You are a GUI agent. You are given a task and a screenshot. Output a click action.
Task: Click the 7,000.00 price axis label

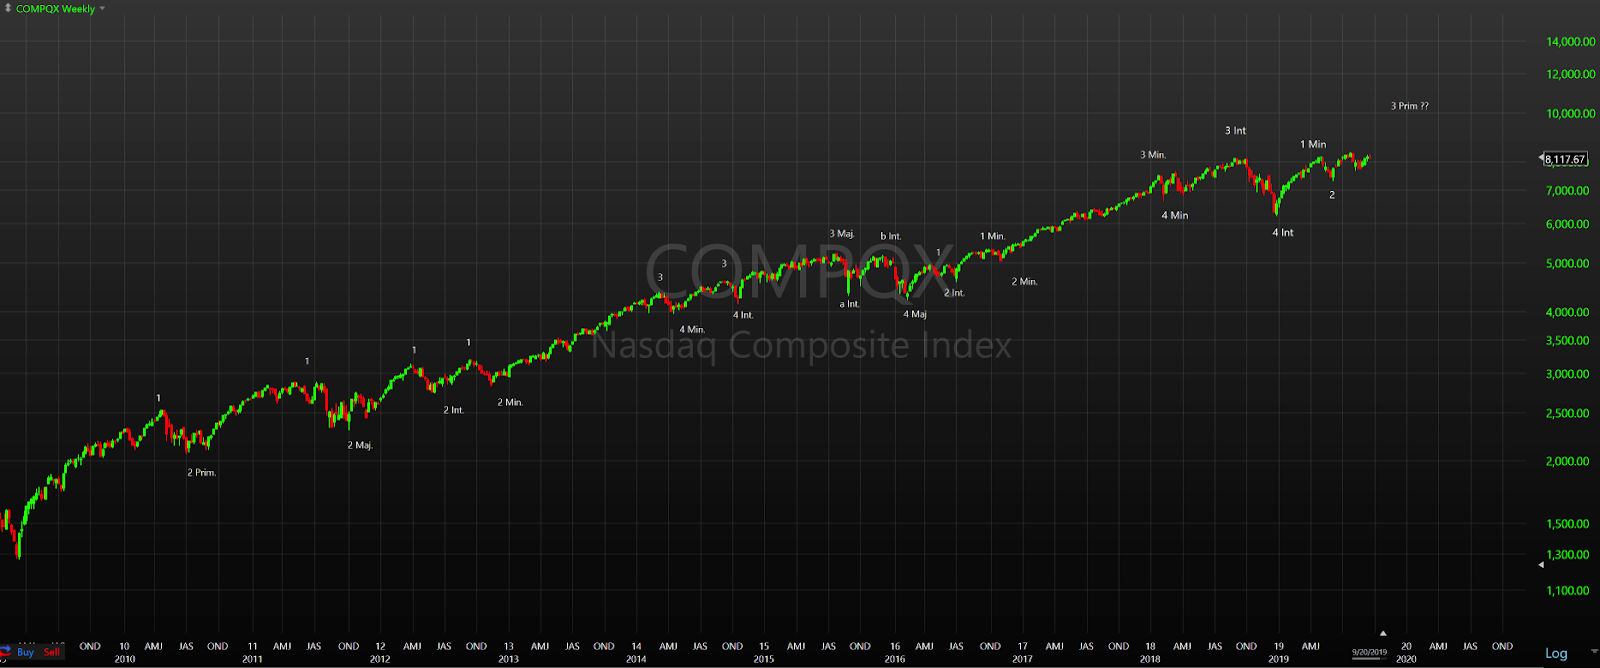tap(1567, 191)
